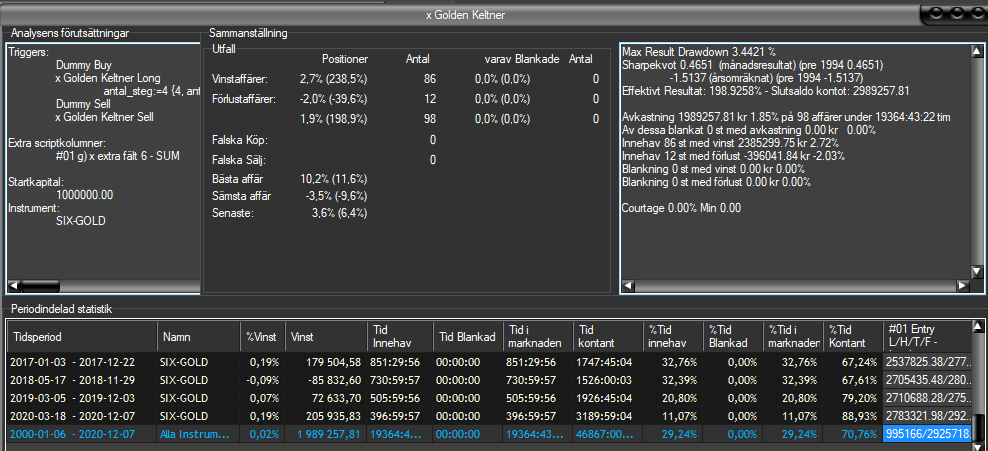The height and width of the screenshot is (451, 988).
Task: Click the left scroll arrow under the results text panel
Action: (627, 286)
